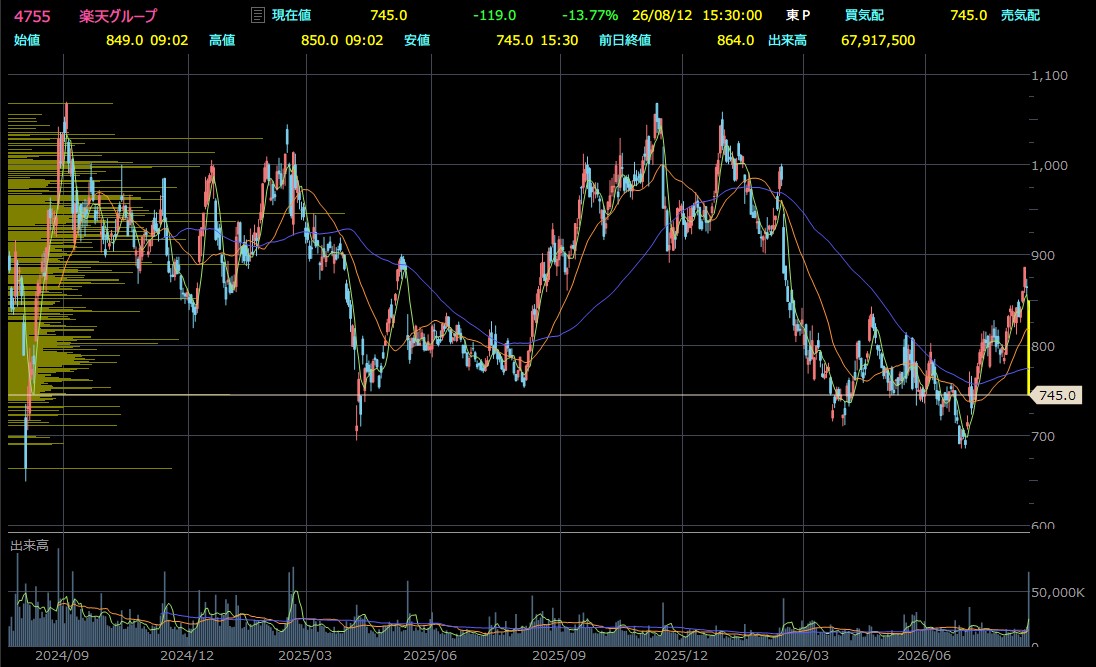The width and height of the screenshot is (1096, 667).
Task: Click the previous close value 864.0
Action: tap(735, 41)
